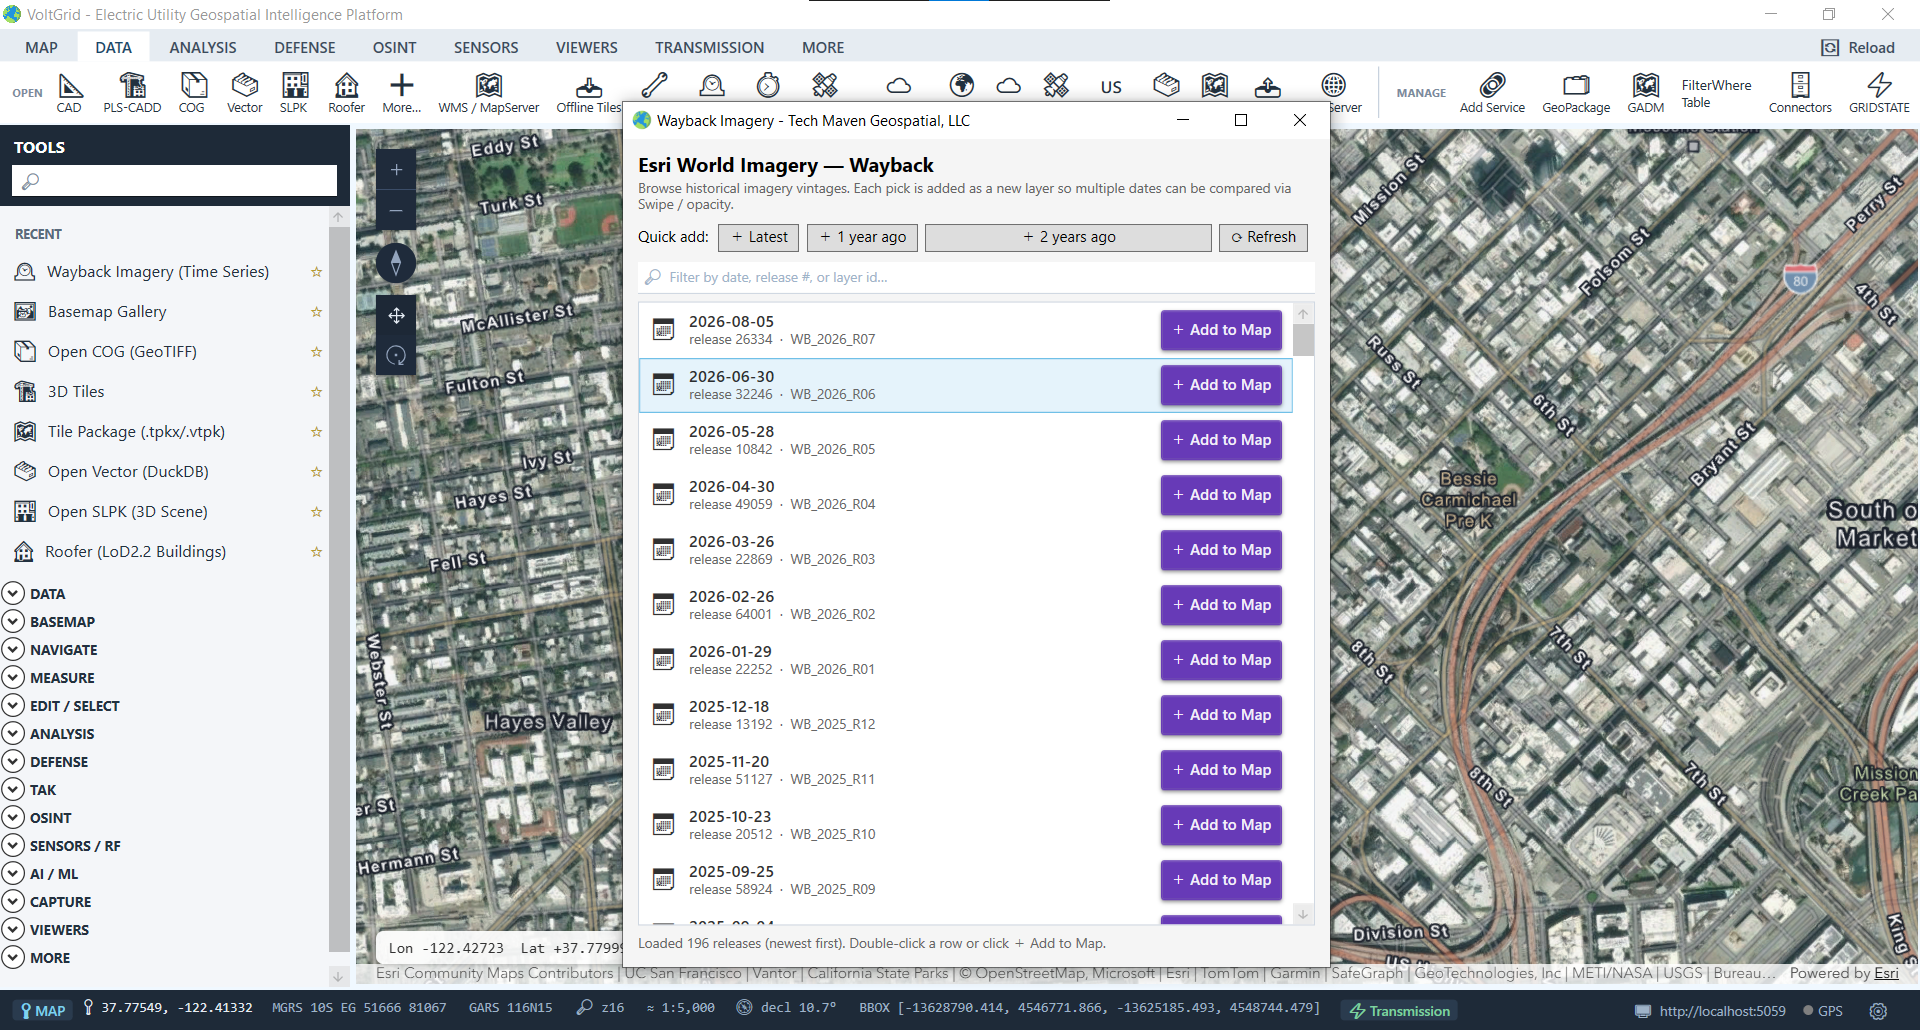Viewport: 1920px width, 1030px height.
Task: Click quick add 1 year ago
Action: point(863,237)
